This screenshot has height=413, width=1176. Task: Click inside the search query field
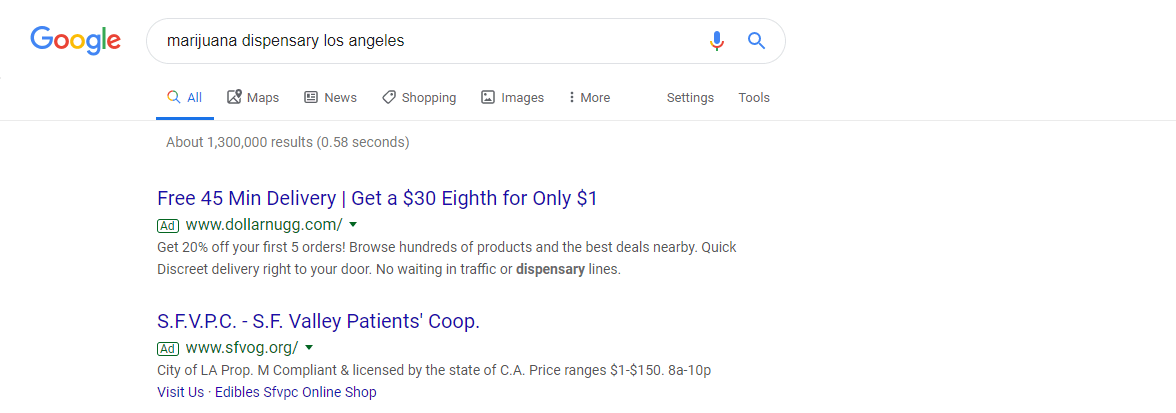pos(428,40)
